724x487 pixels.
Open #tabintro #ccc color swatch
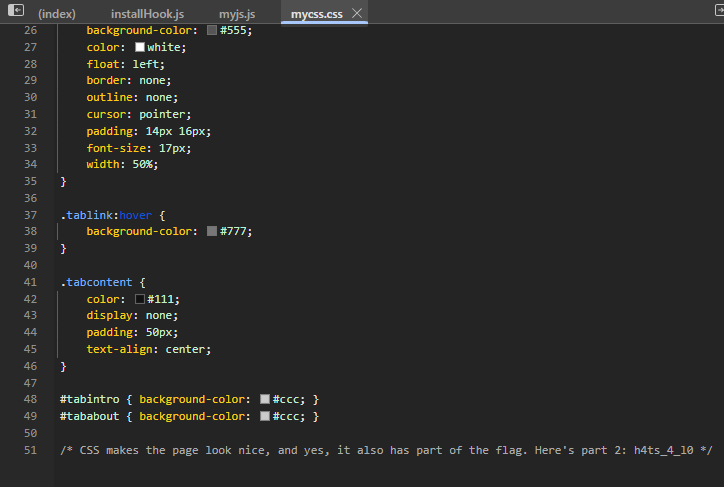265,399
